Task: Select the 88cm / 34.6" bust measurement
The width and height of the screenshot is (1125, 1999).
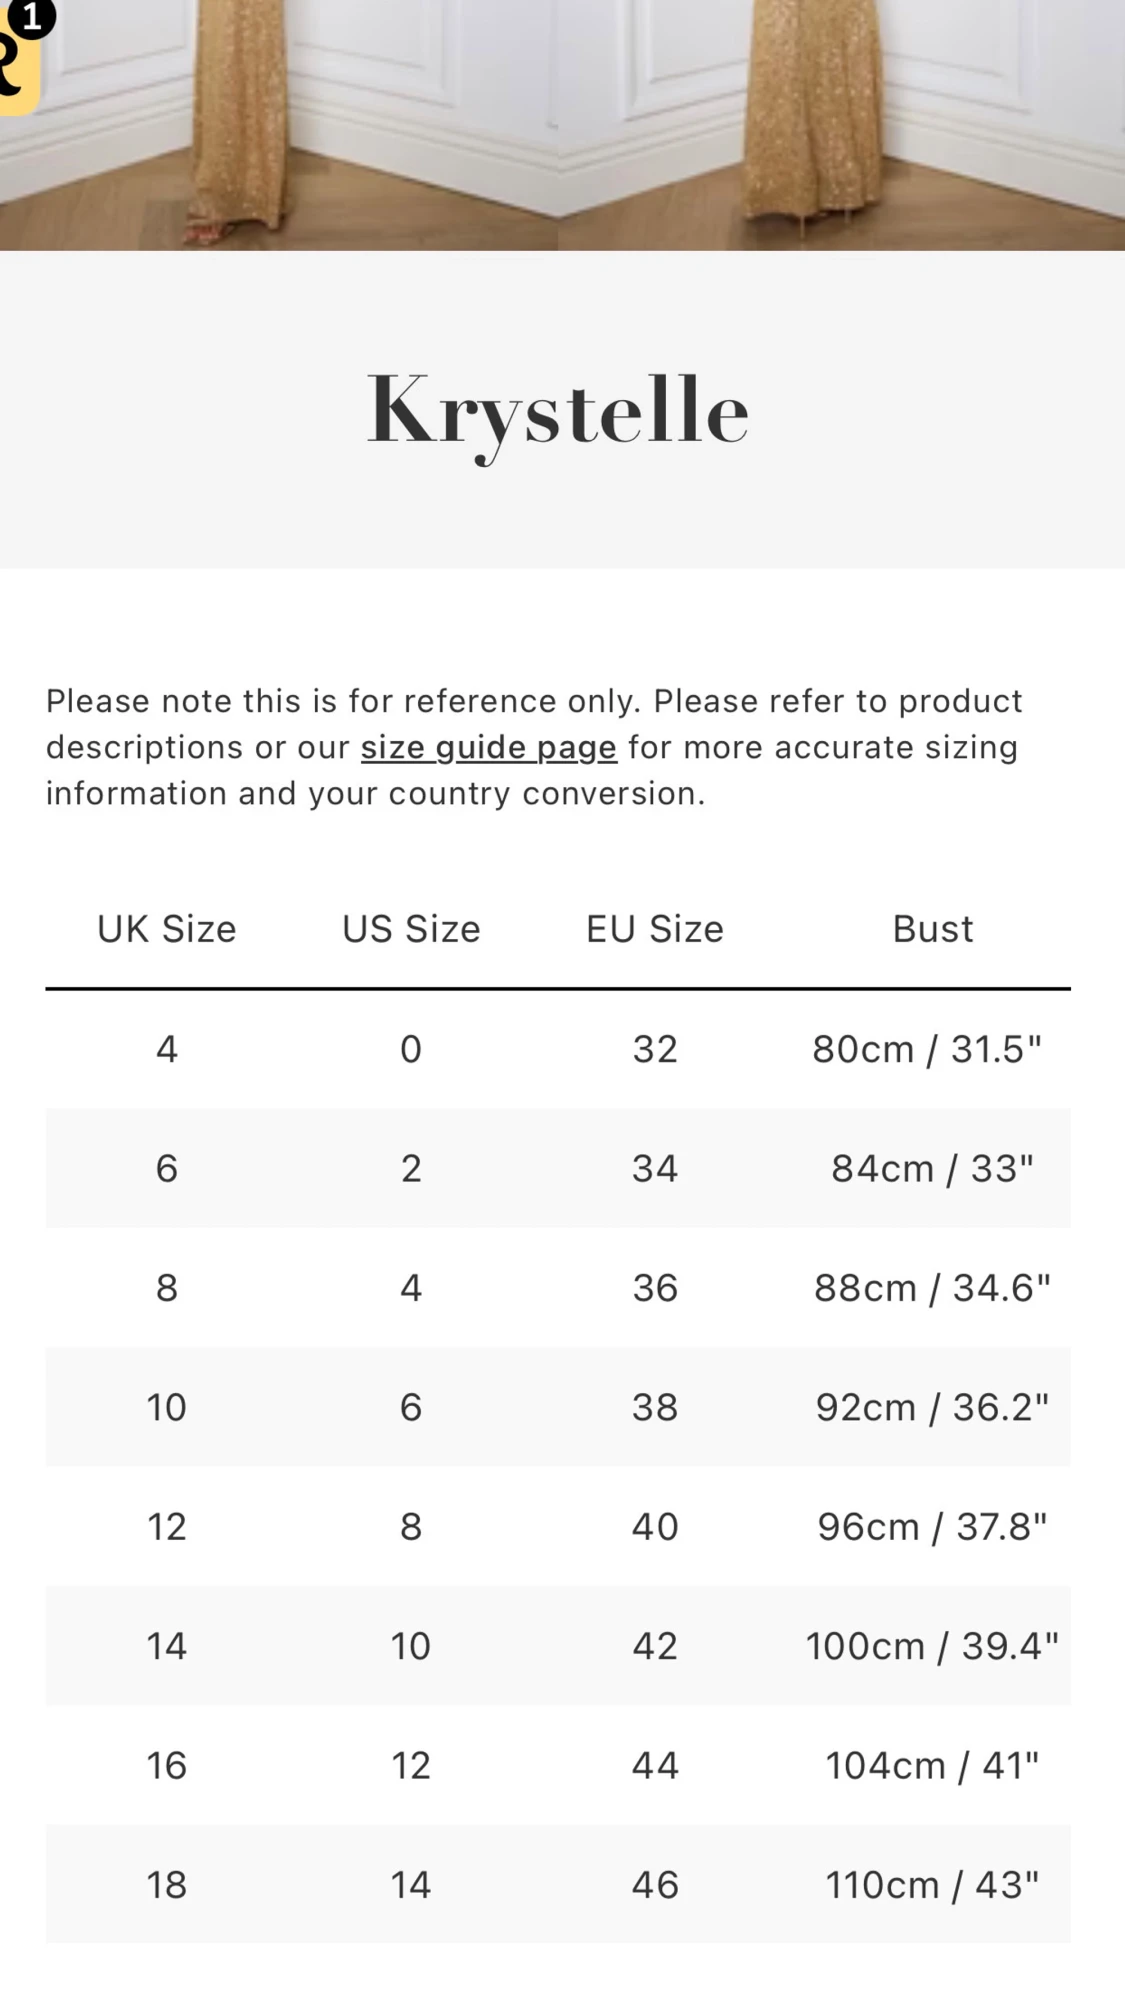Action: tap(932, 1288)
